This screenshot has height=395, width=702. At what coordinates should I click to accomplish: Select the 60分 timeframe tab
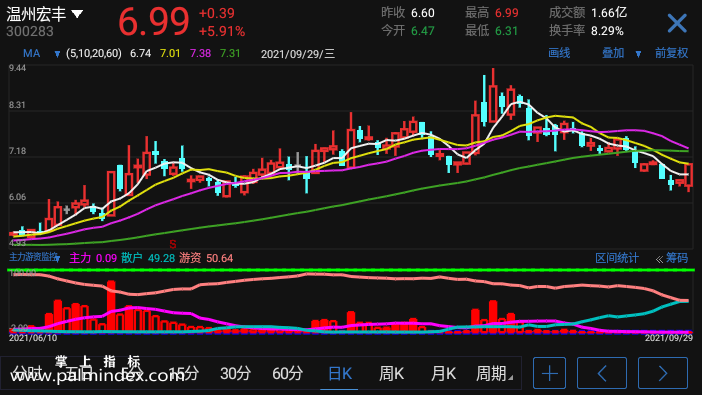pos(287,373)
